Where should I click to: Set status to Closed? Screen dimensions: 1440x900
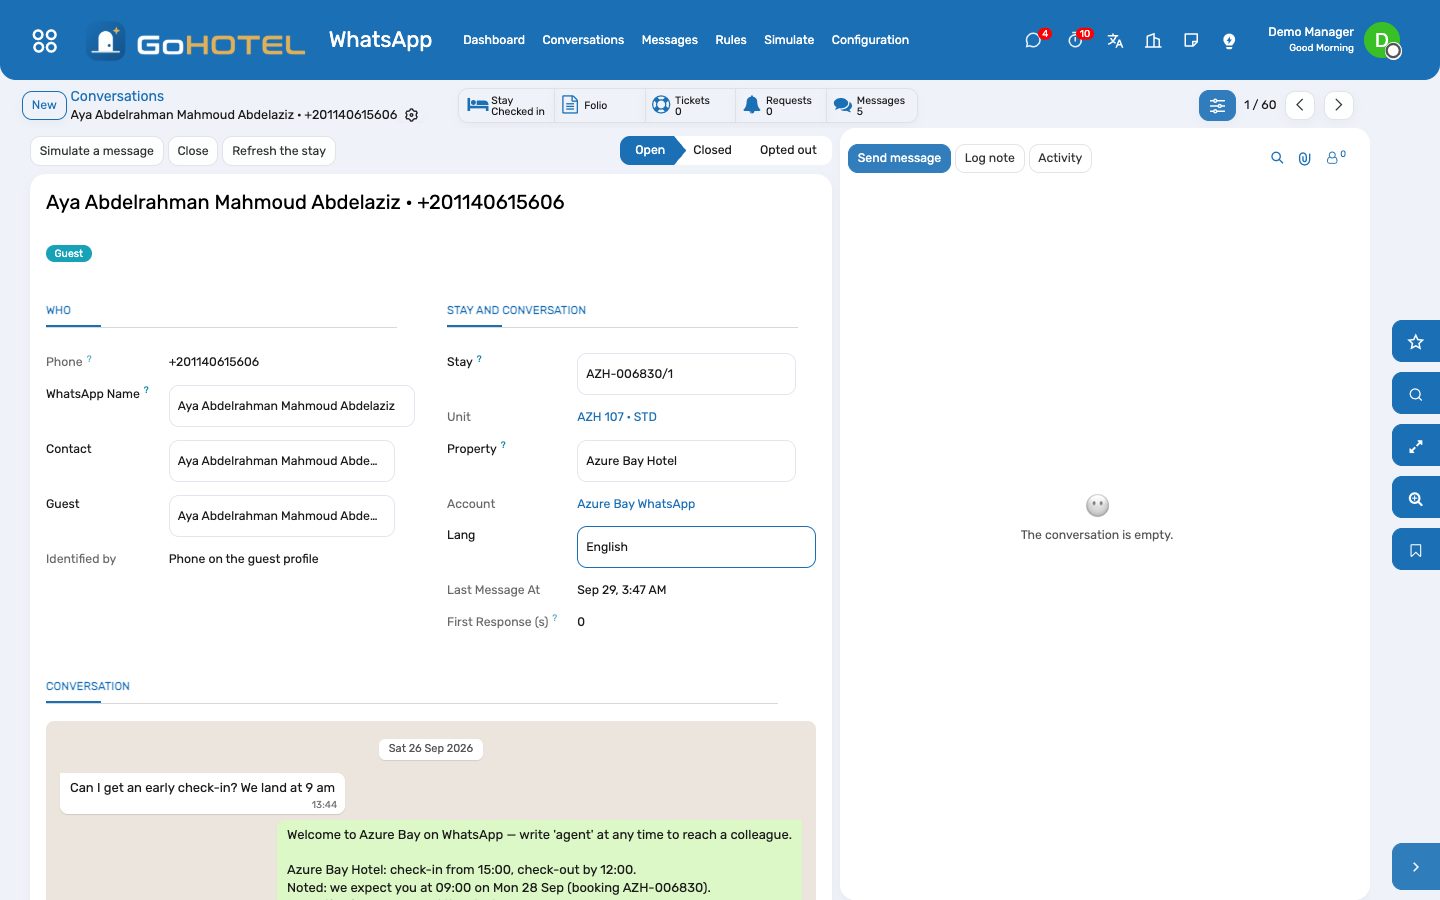click(712, 150)
